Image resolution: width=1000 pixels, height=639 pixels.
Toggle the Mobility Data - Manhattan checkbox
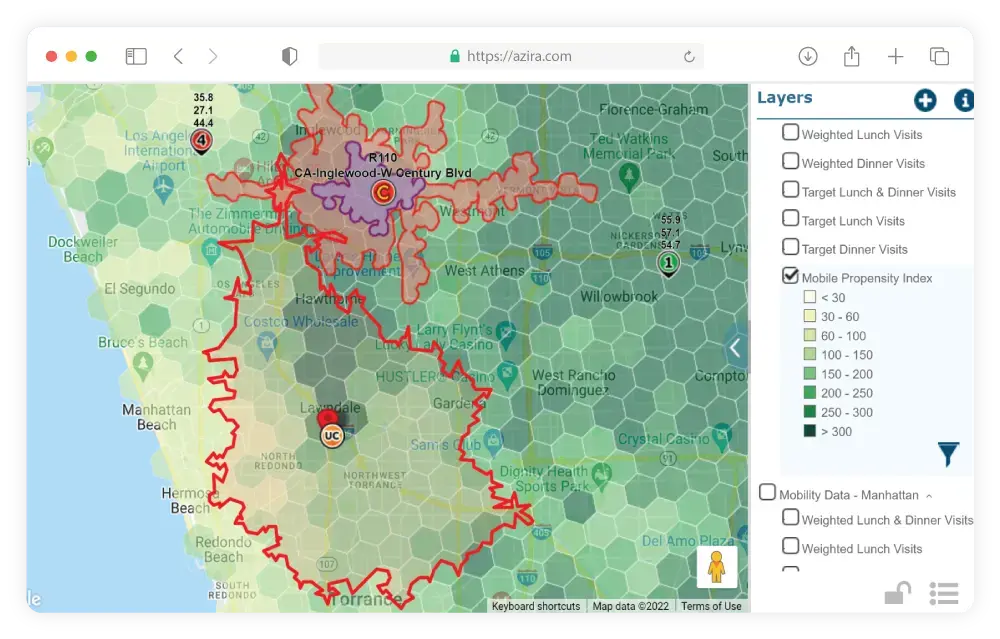click(767, 492)
